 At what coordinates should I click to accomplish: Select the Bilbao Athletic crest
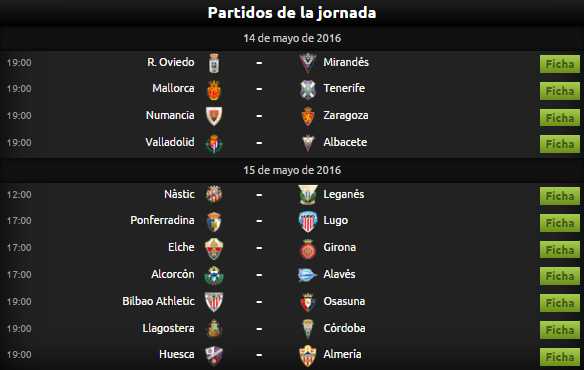(x=214, y=302)
